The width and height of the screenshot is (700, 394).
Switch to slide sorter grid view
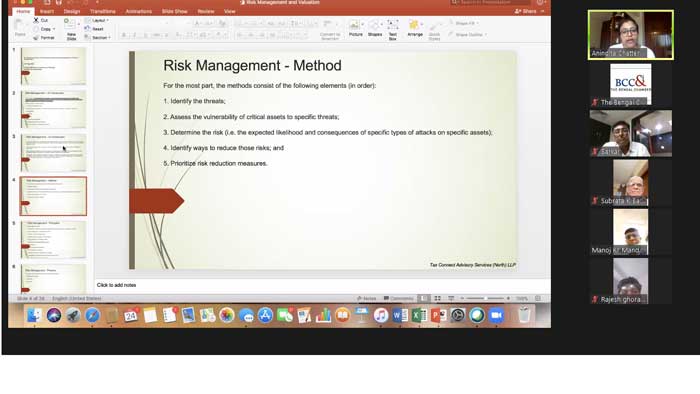pyautogui.click(x=438, y=298)
